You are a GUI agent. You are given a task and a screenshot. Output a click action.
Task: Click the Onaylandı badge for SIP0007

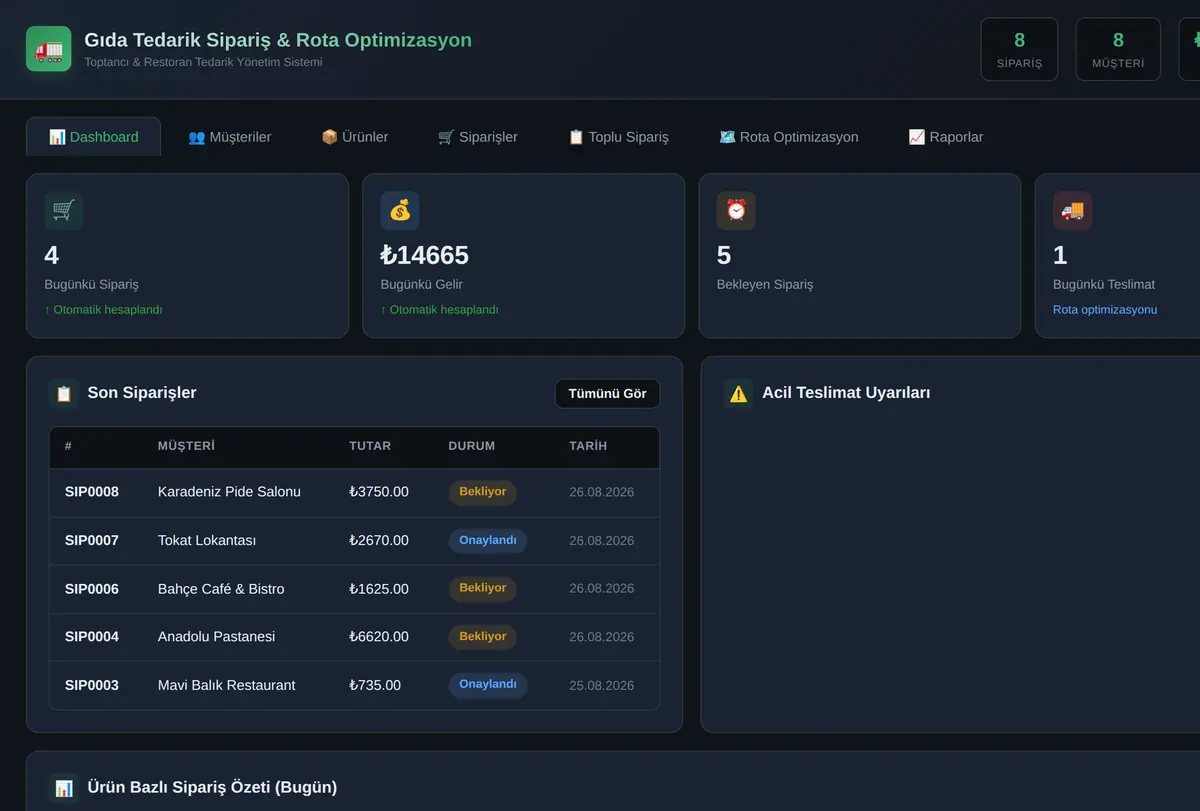(x=488, y=541)
